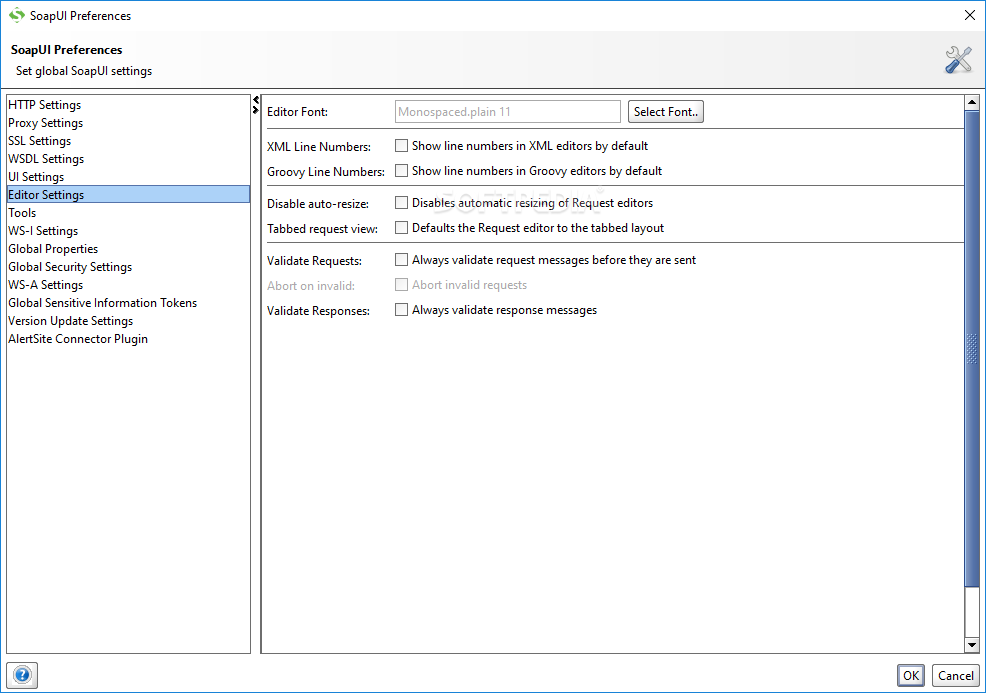Select WS-I Settings
Screen dimensions: 986x693
coord(128,231)
